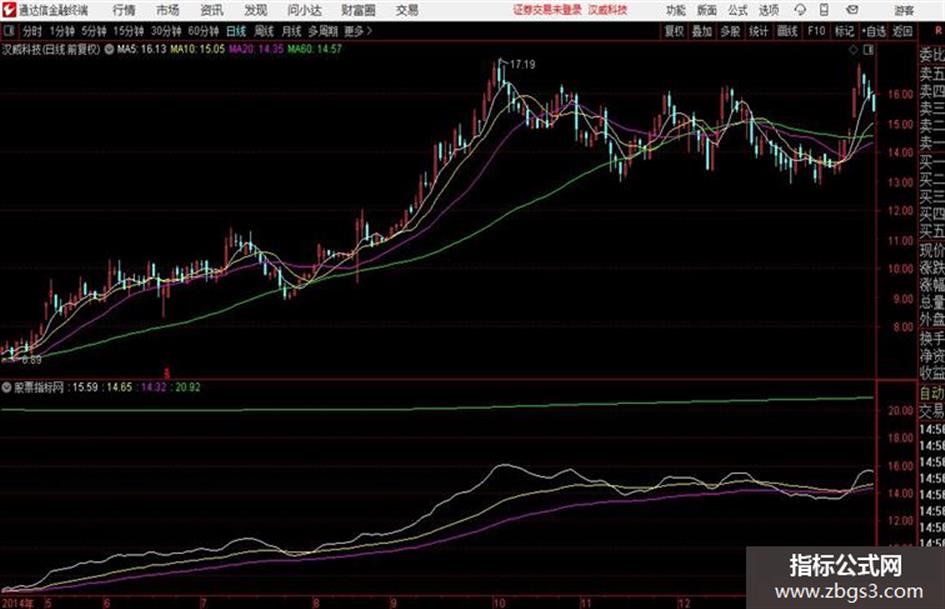Open the 公式 menu
The image size is (945, 609).
pos(737,10)
